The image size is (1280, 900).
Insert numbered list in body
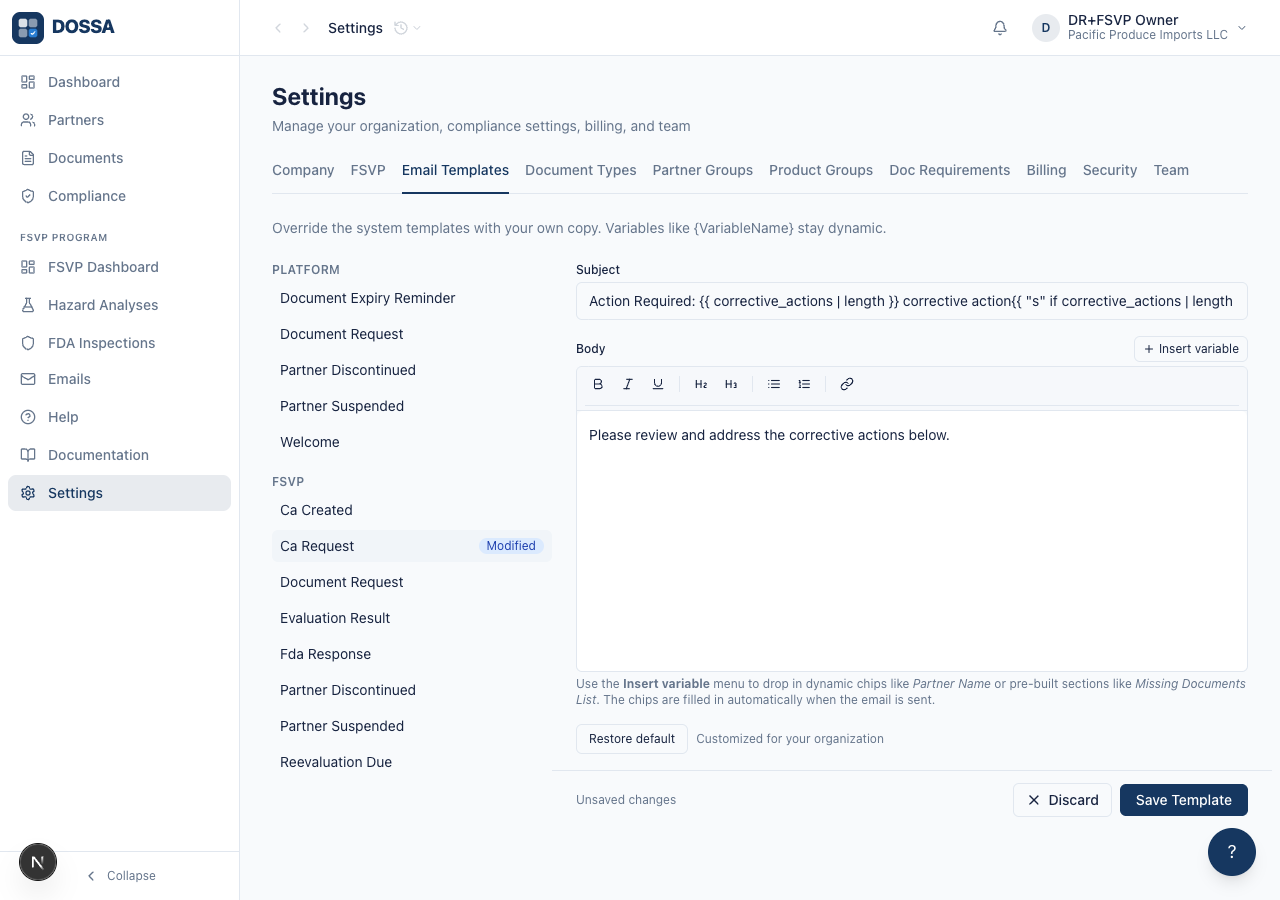(x=804, y=384)
